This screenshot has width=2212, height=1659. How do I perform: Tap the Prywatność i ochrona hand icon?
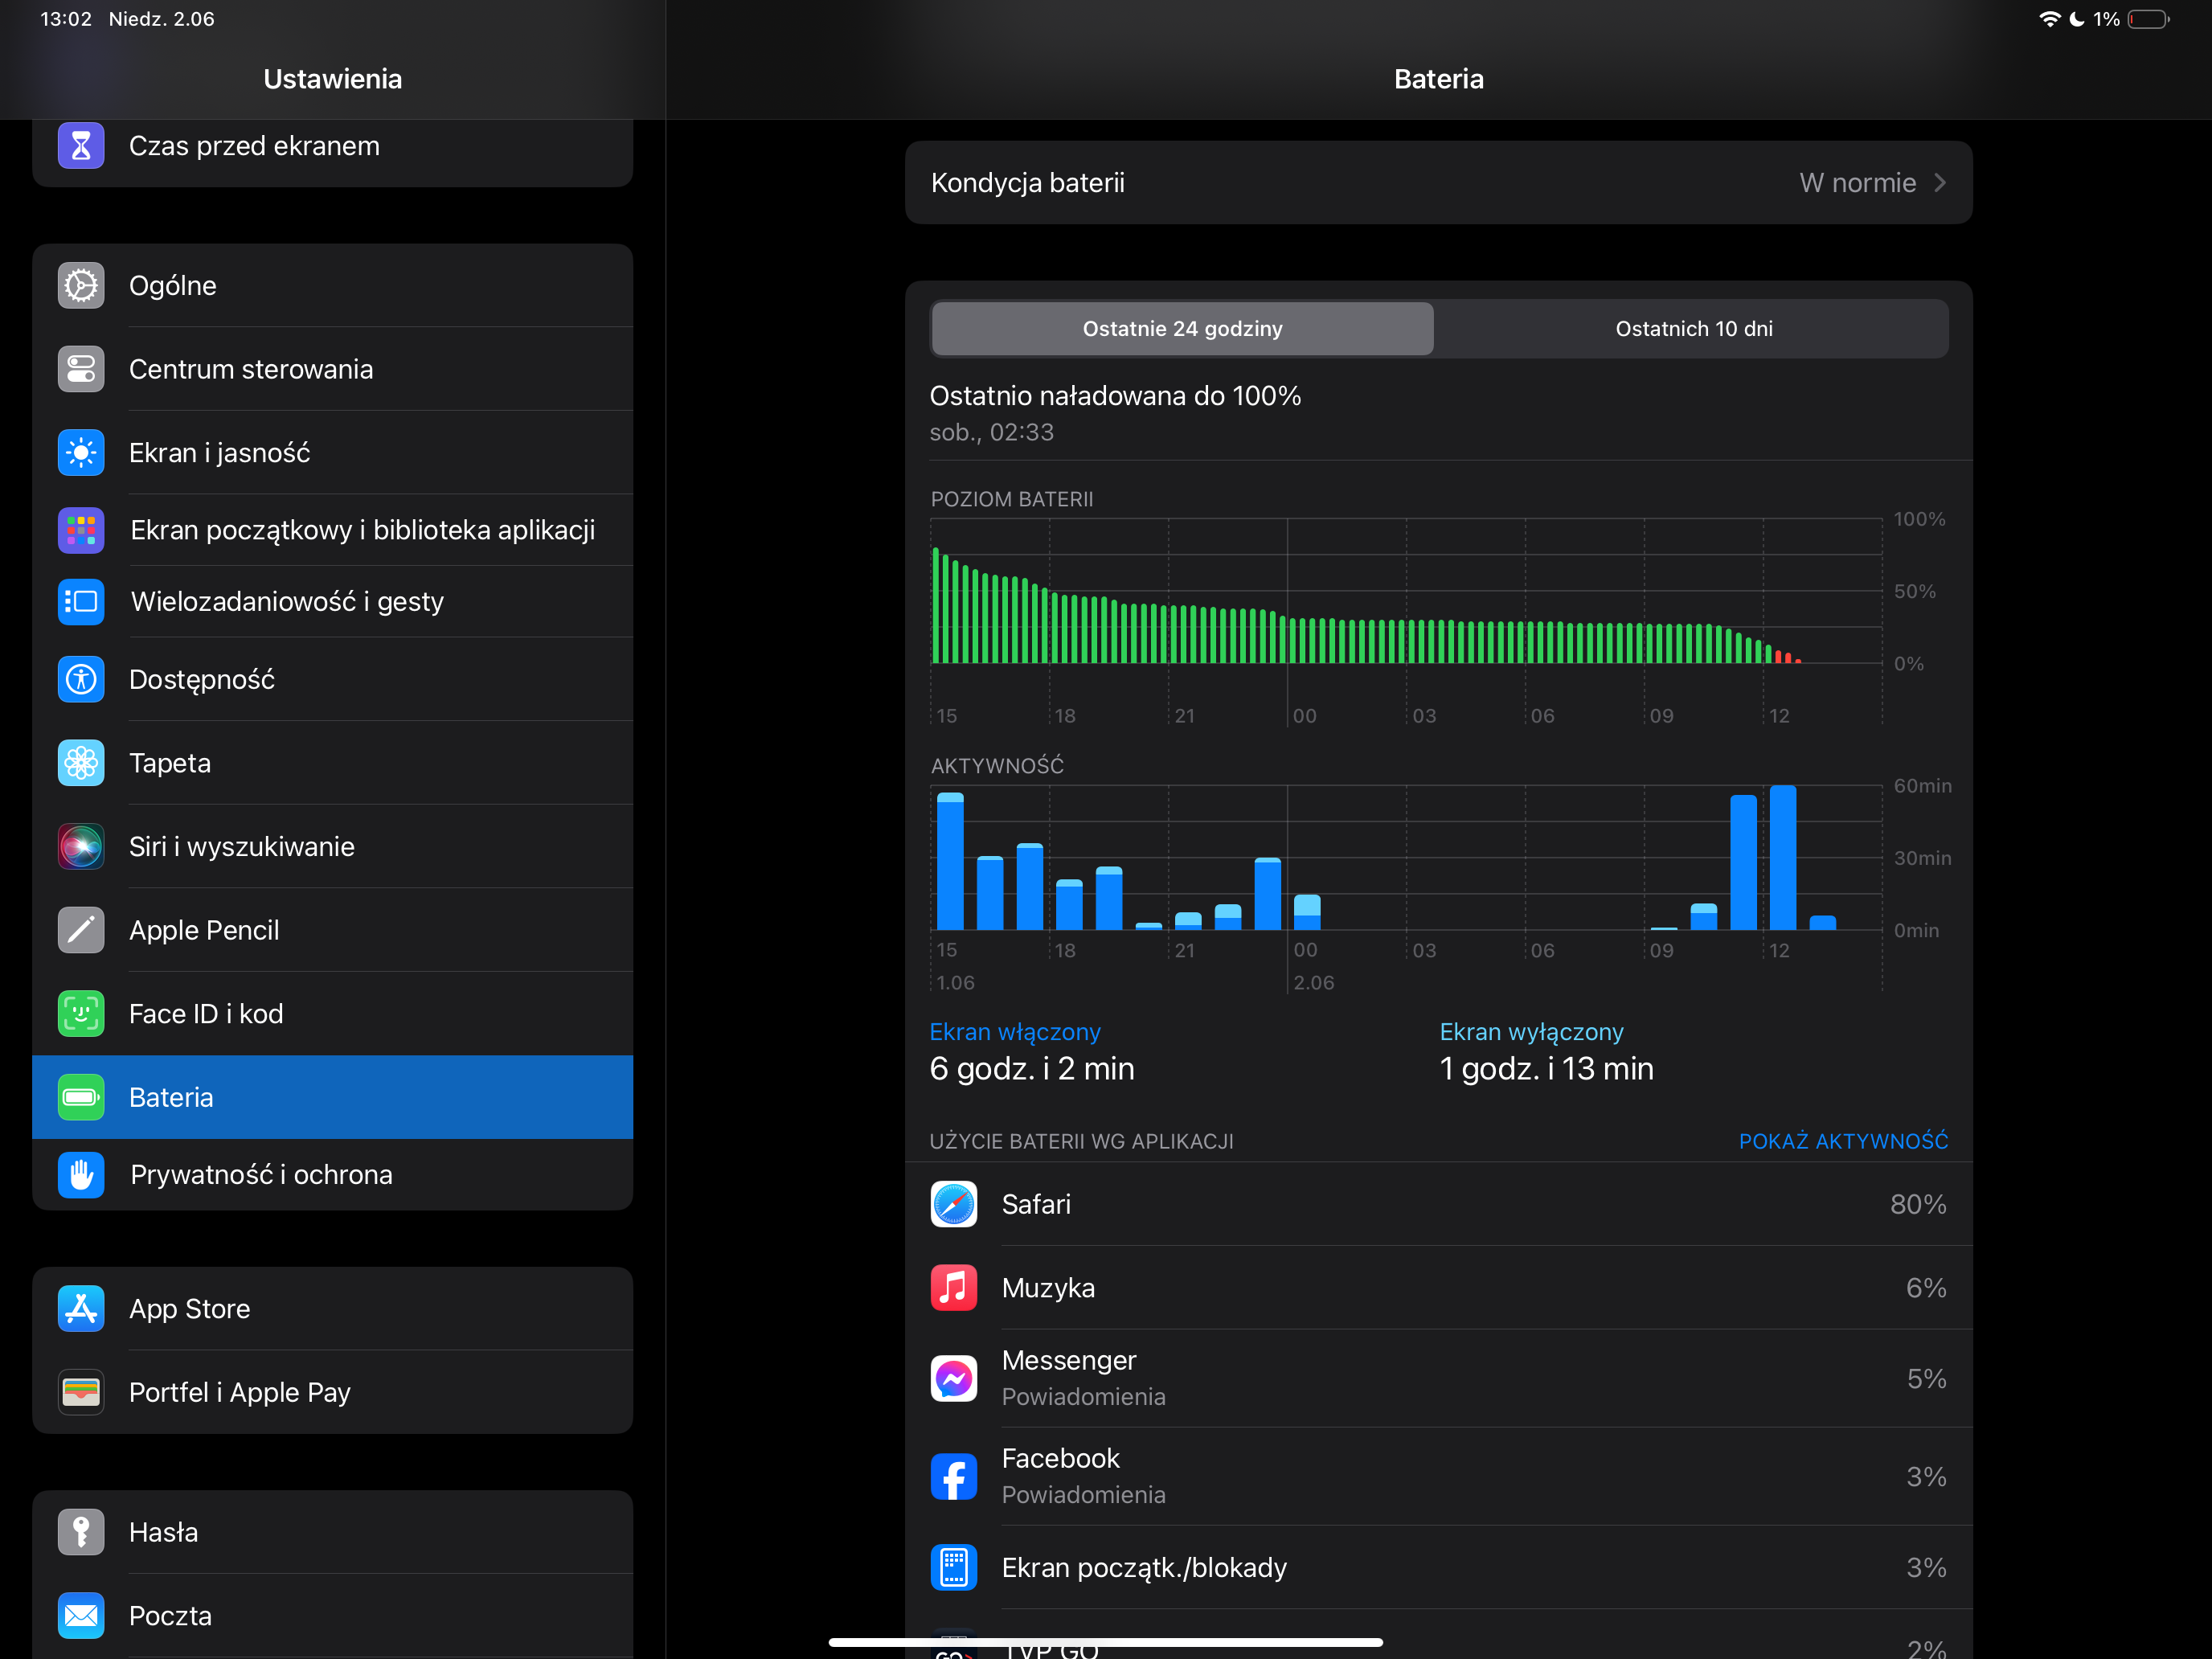tap(81, 1175)
